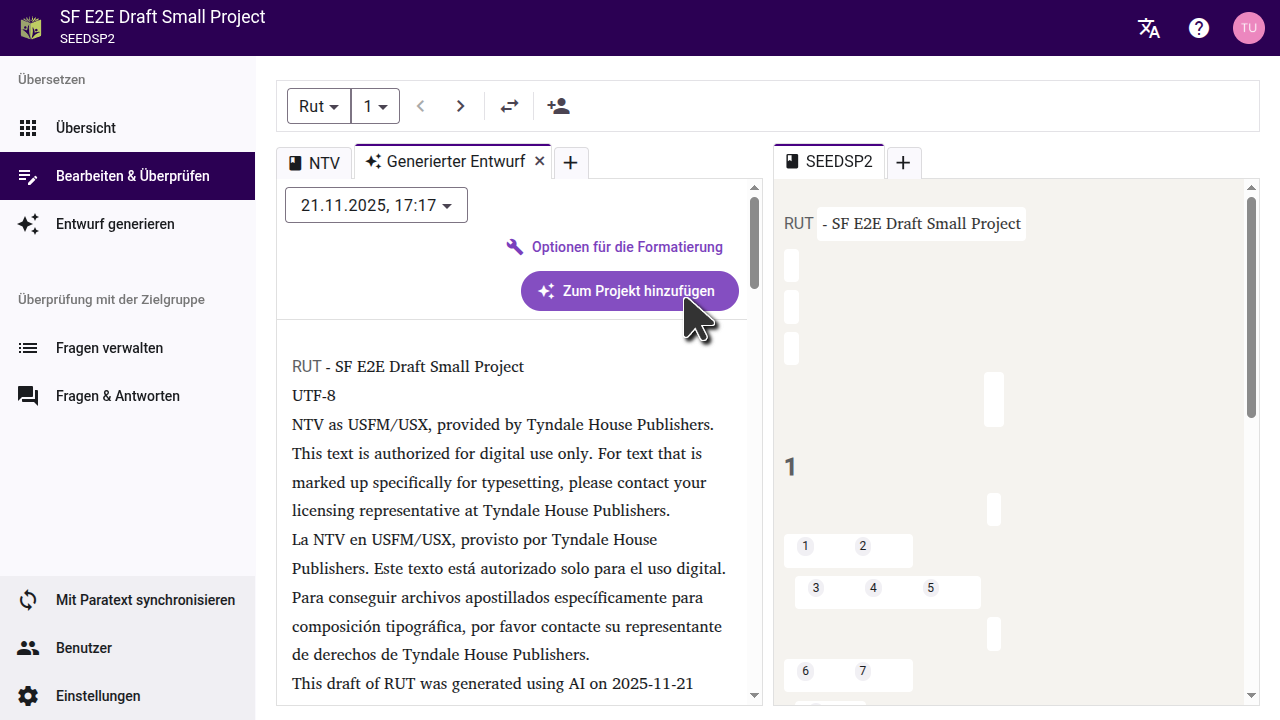Go to next chapter arrow
This screenshot has height=720, width=1280.
pyautogui.click(x=460, y=106)
